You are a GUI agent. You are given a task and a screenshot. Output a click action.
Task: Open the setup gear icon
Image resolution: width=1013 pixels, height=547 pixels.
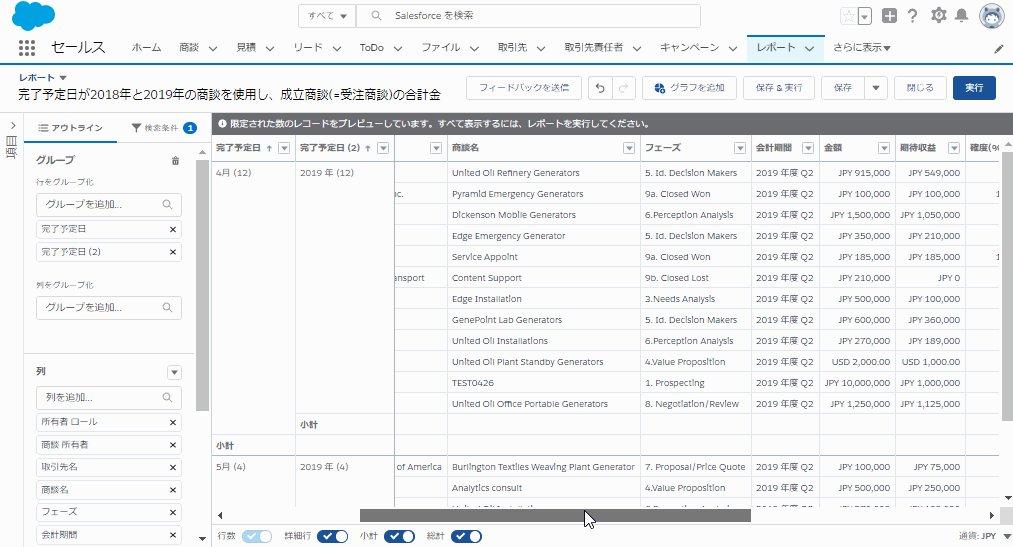[938, 15]
